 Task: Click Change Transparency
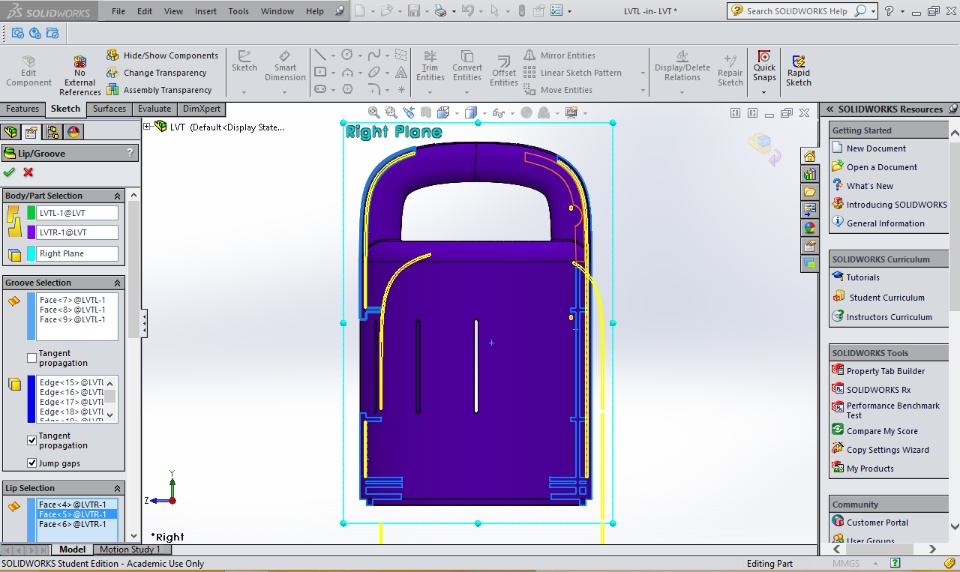(x=157, y=72)
